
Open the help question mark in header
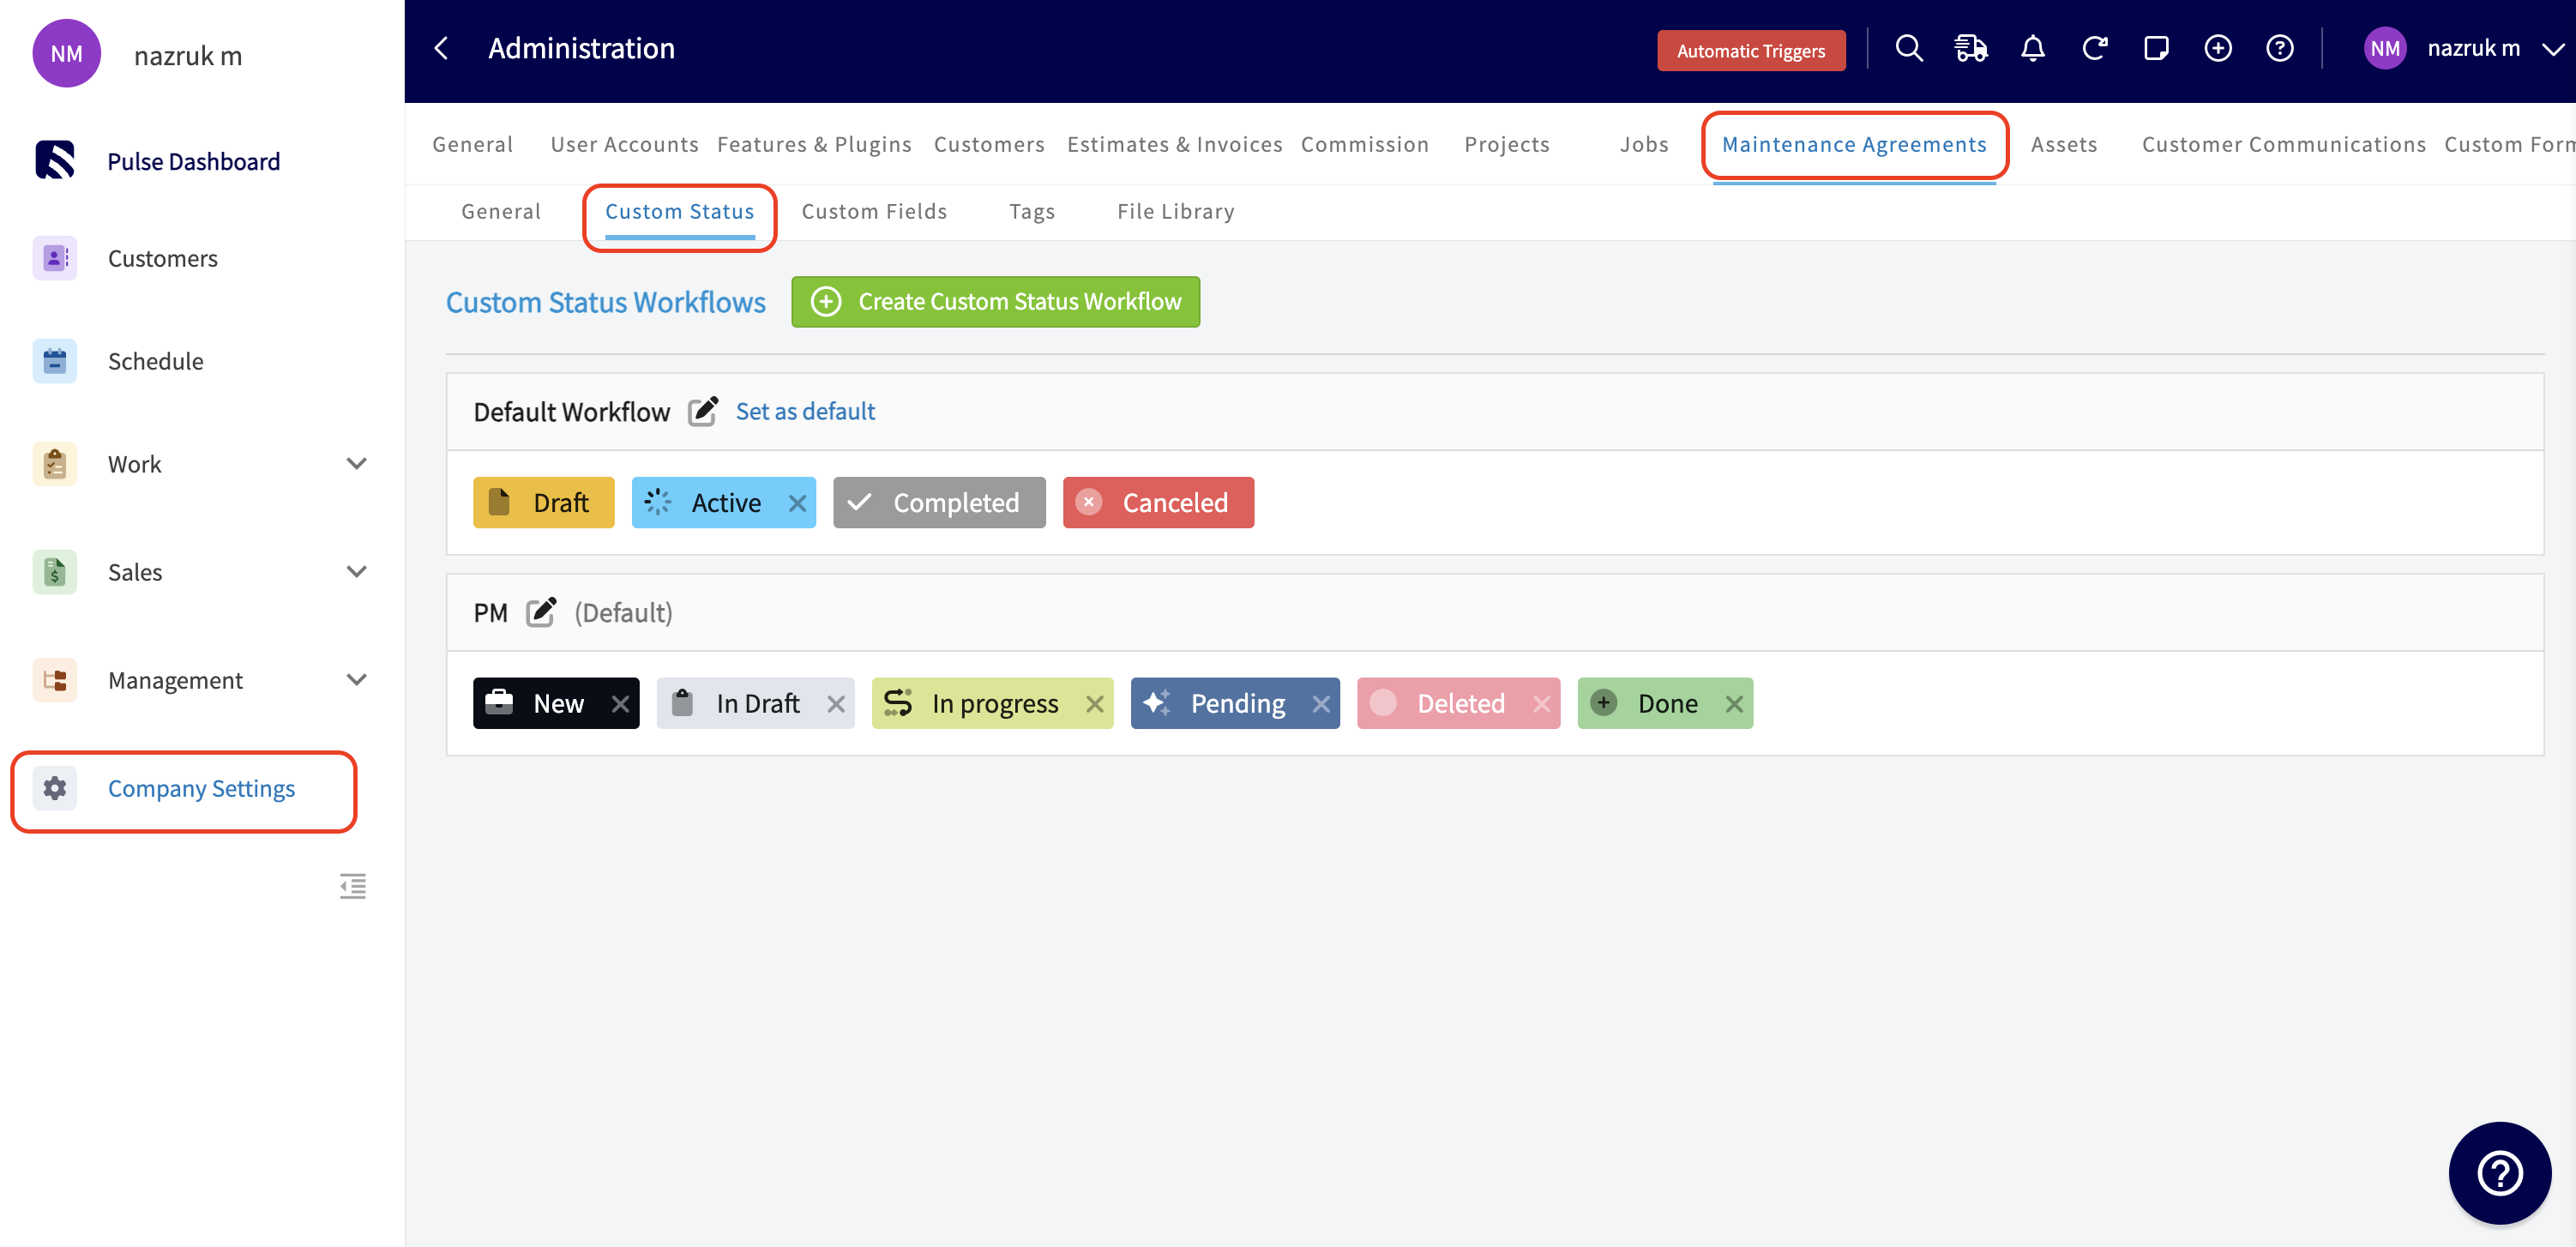[x=2280, y=48]
